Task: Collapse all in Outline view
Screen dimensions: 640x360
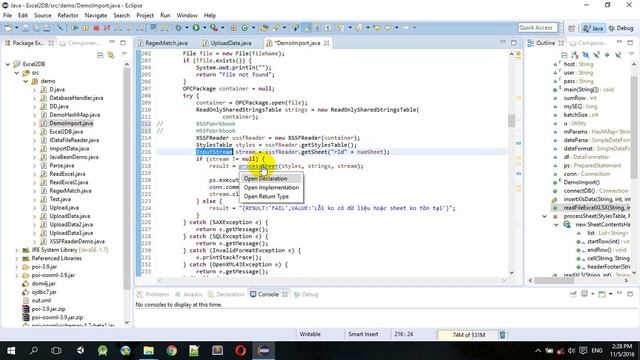Action: pyautogui.click(x=564, y=55)
